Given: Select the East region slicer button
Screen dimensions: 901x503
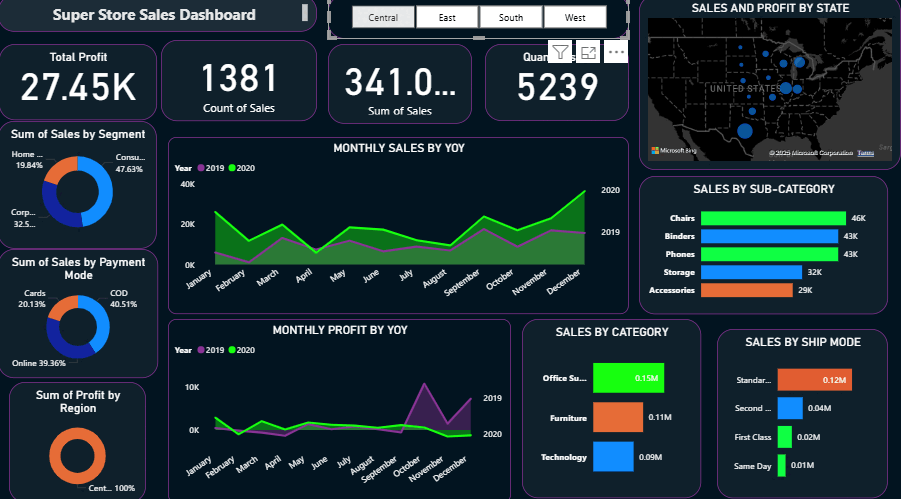Looking at the screenshot, I should [x=447, y=17].
